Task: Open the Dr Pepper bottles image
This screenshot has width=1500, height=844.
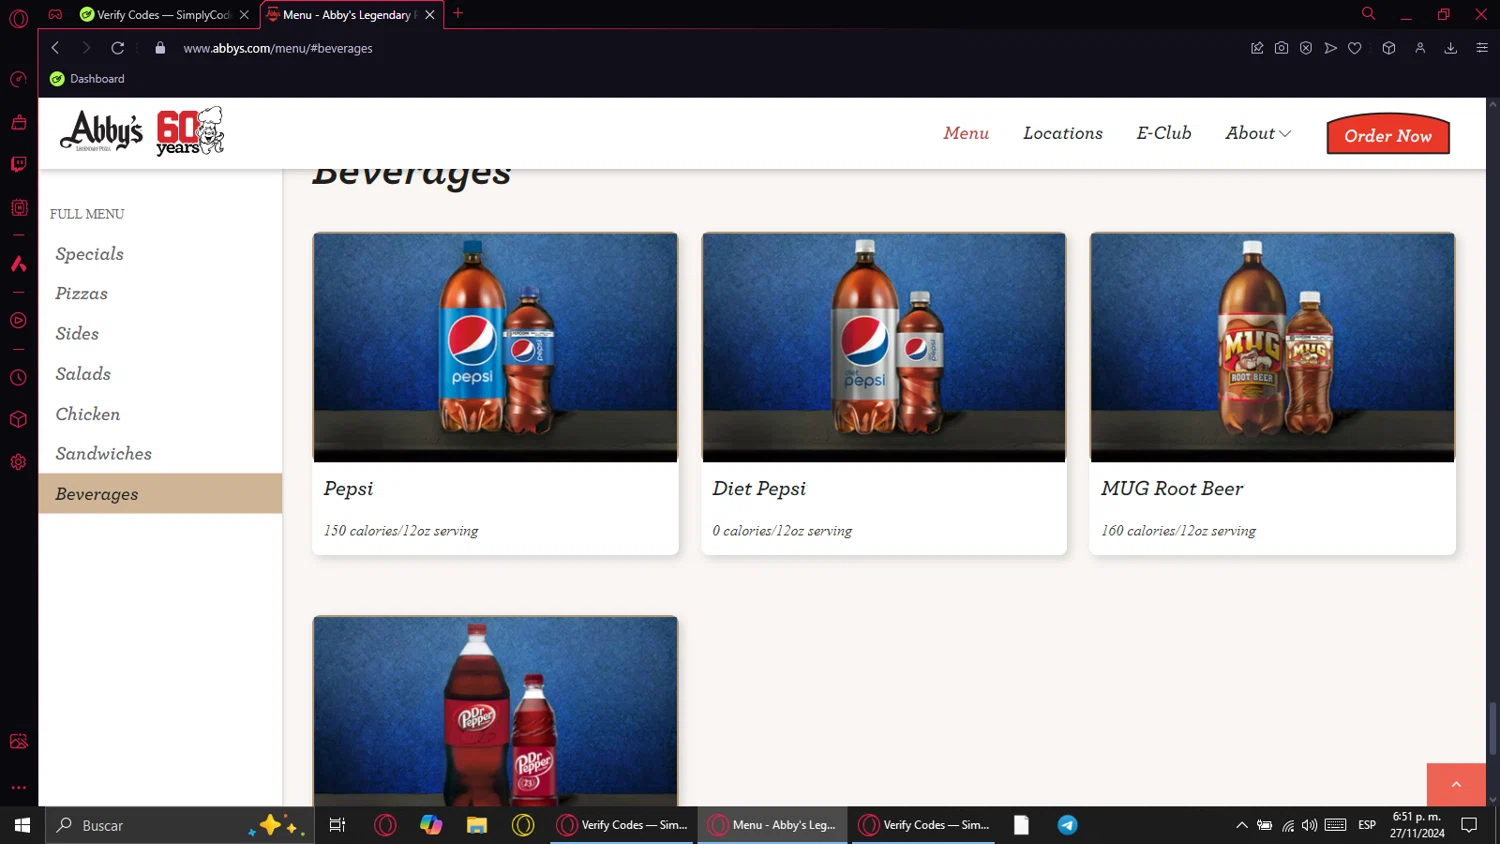Action: click(495, 711)
